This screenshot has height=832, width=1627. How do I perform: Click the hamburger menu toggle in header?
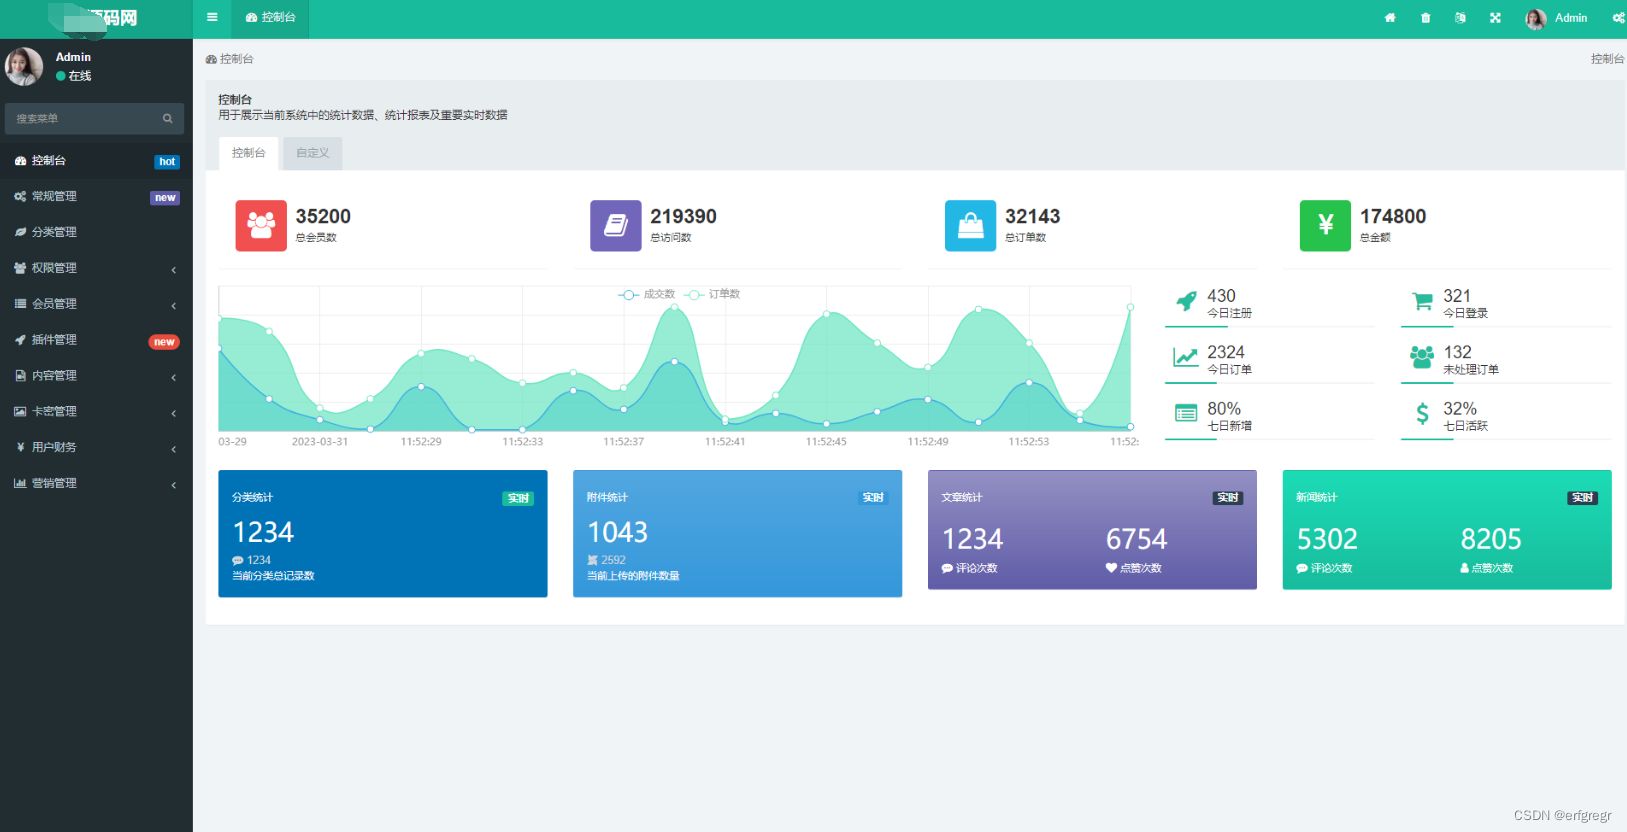tap(212, 18)
